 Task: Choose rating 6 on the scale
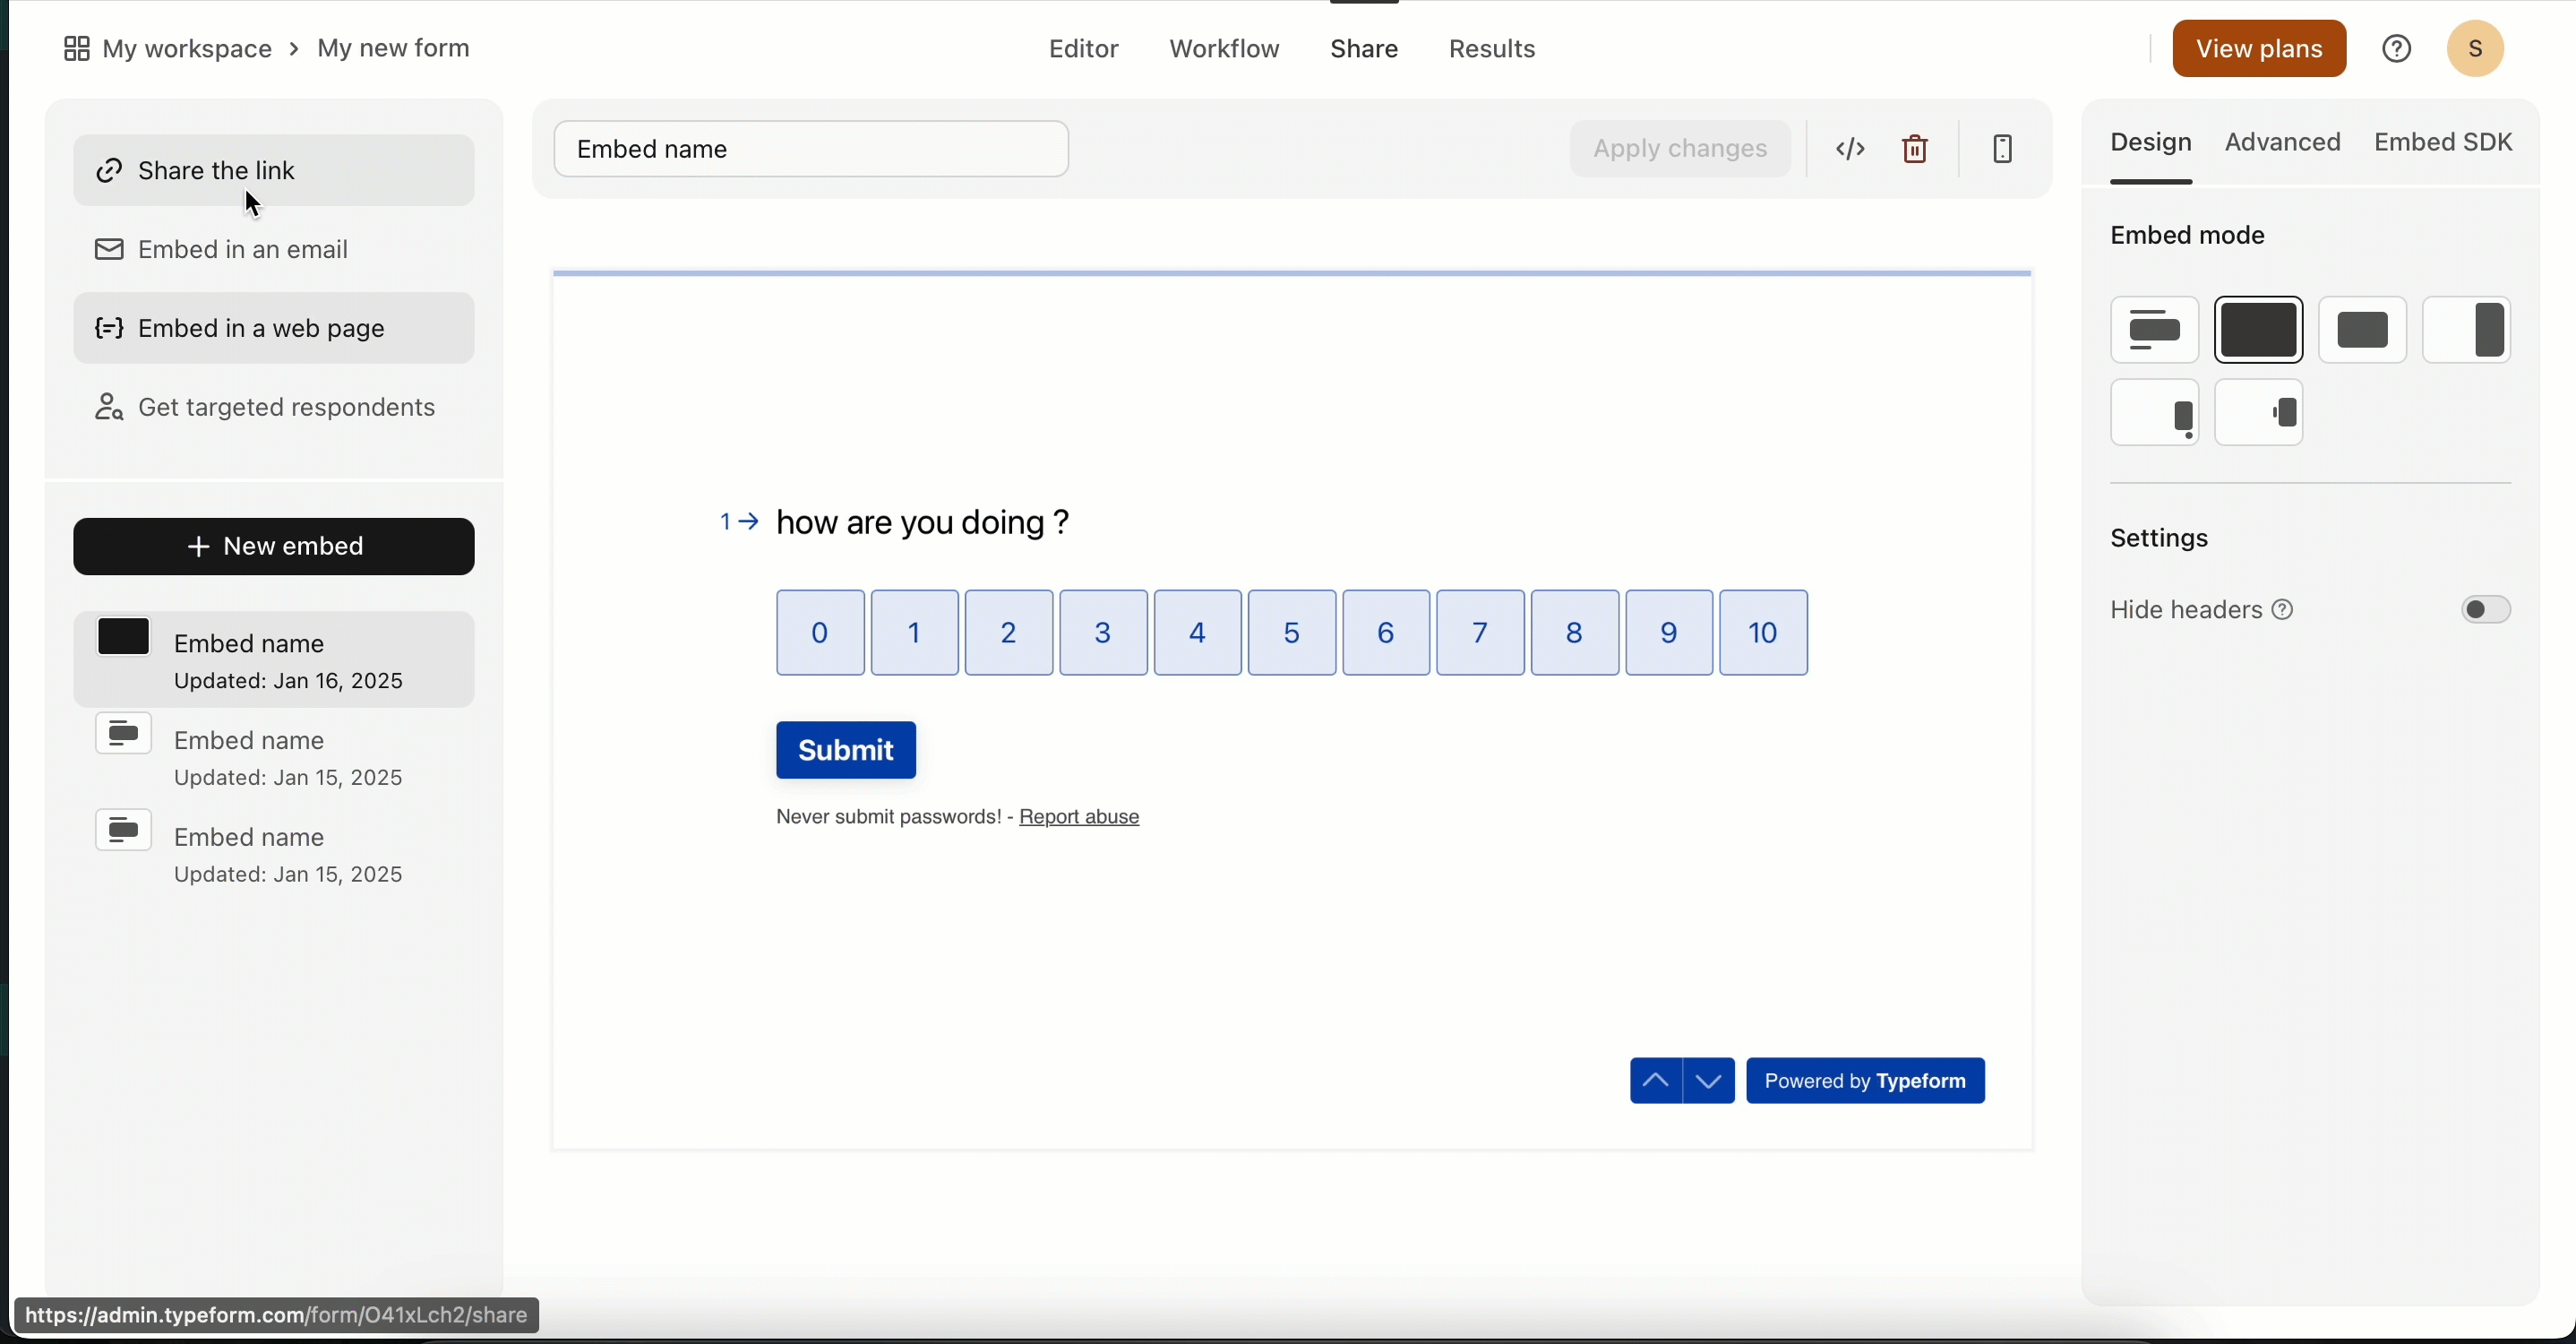pyautogui.click(x=1386, y=633)
